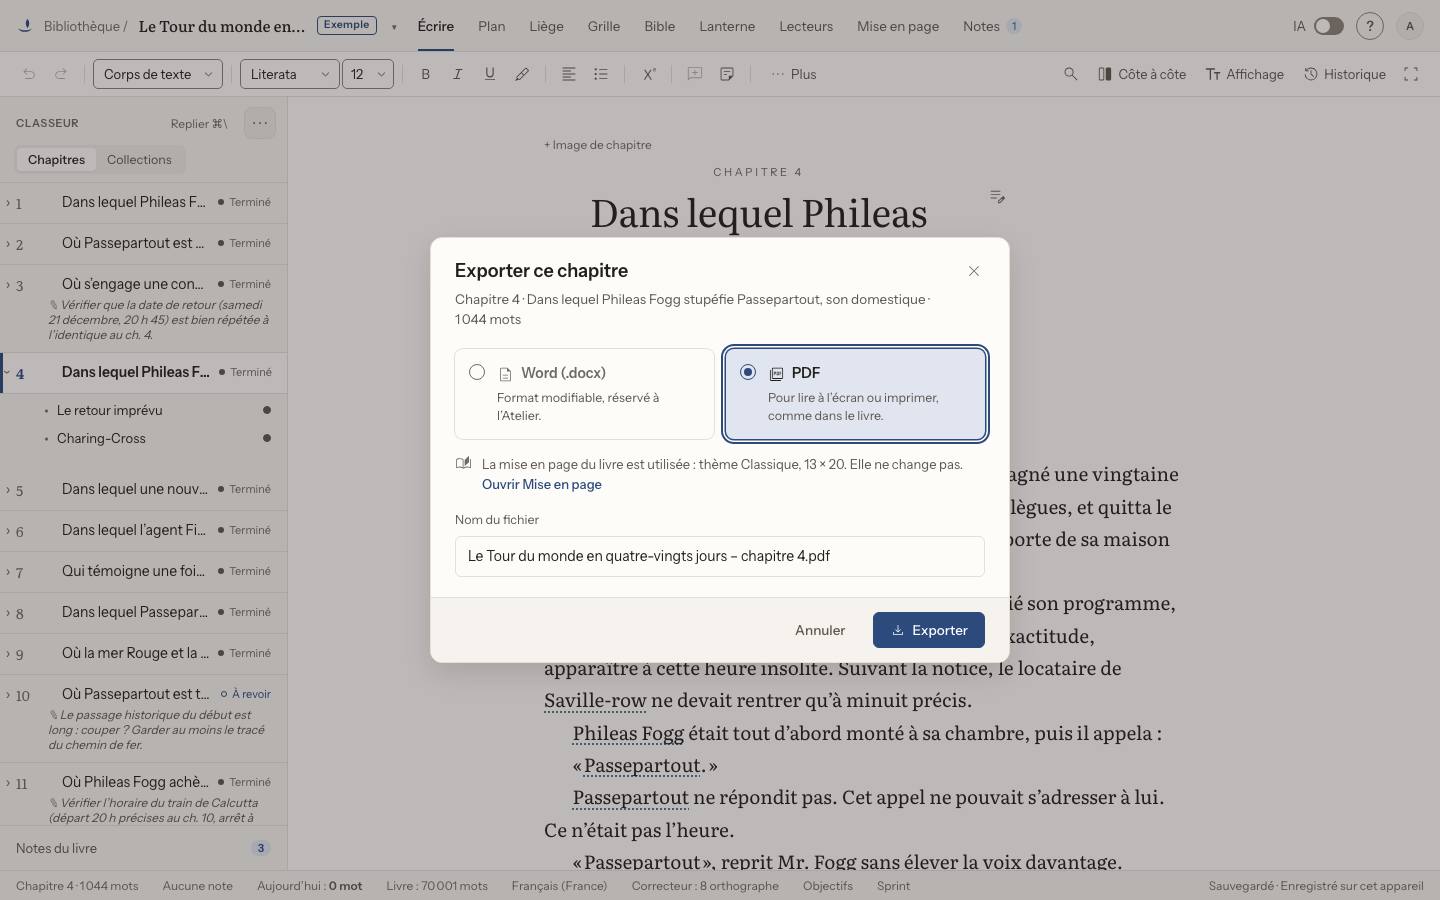Open the Côte à côte view
This screenshot has height=900, width=1440.
coord(1142,74)
